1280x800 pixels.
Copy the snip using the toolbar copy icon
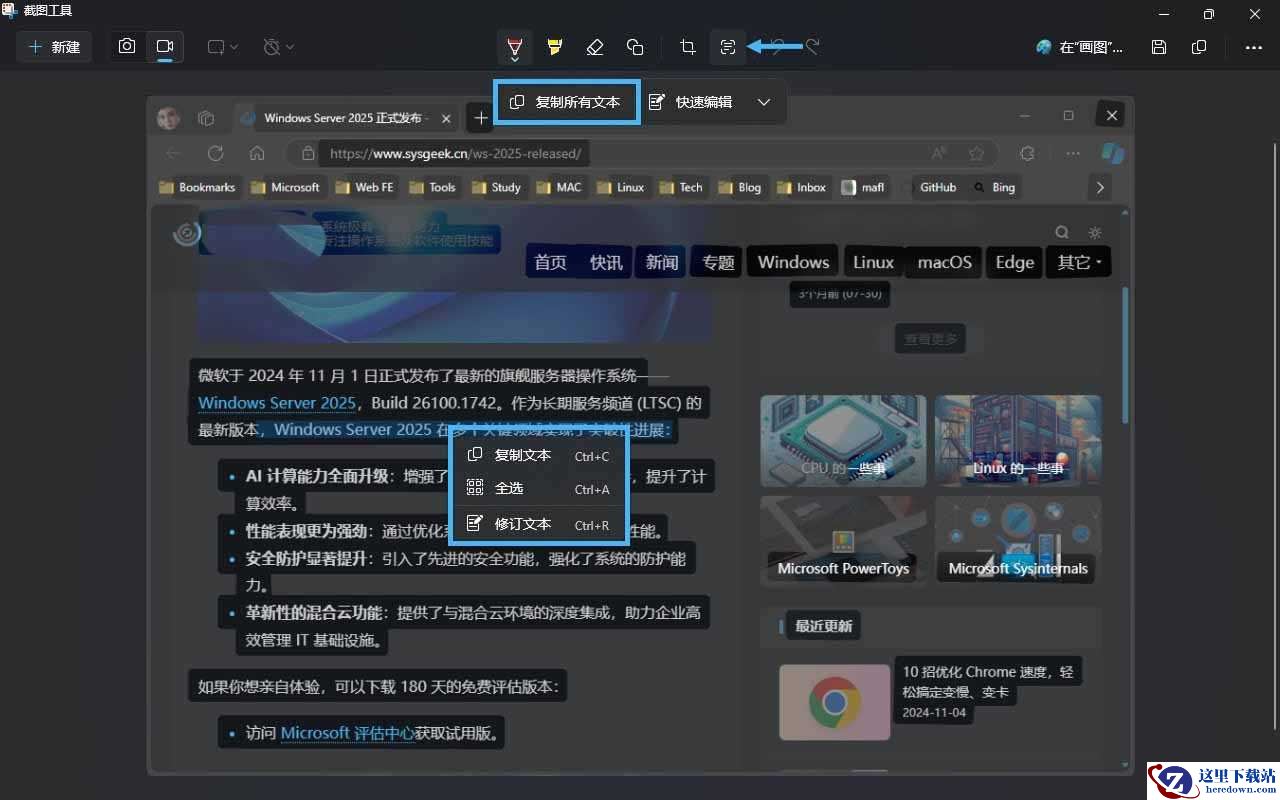1199,47
